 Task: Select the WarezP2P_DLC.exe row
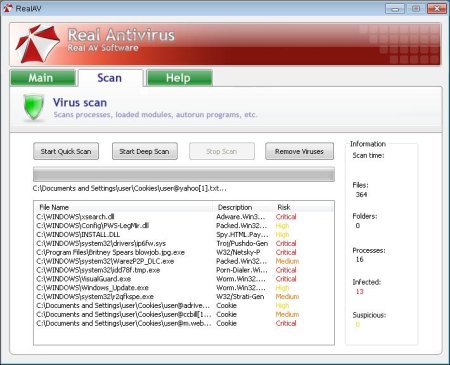(x=184, y=261)
